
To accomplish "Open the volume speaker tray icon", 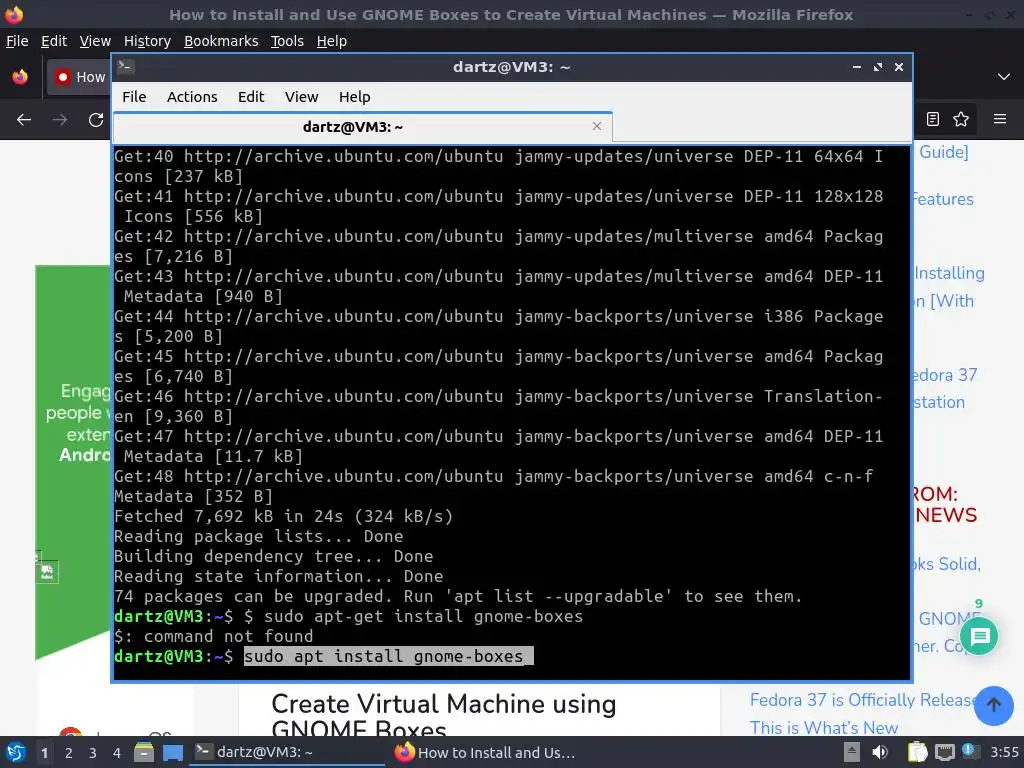I will pyautogui.click(x=880, y=752).
